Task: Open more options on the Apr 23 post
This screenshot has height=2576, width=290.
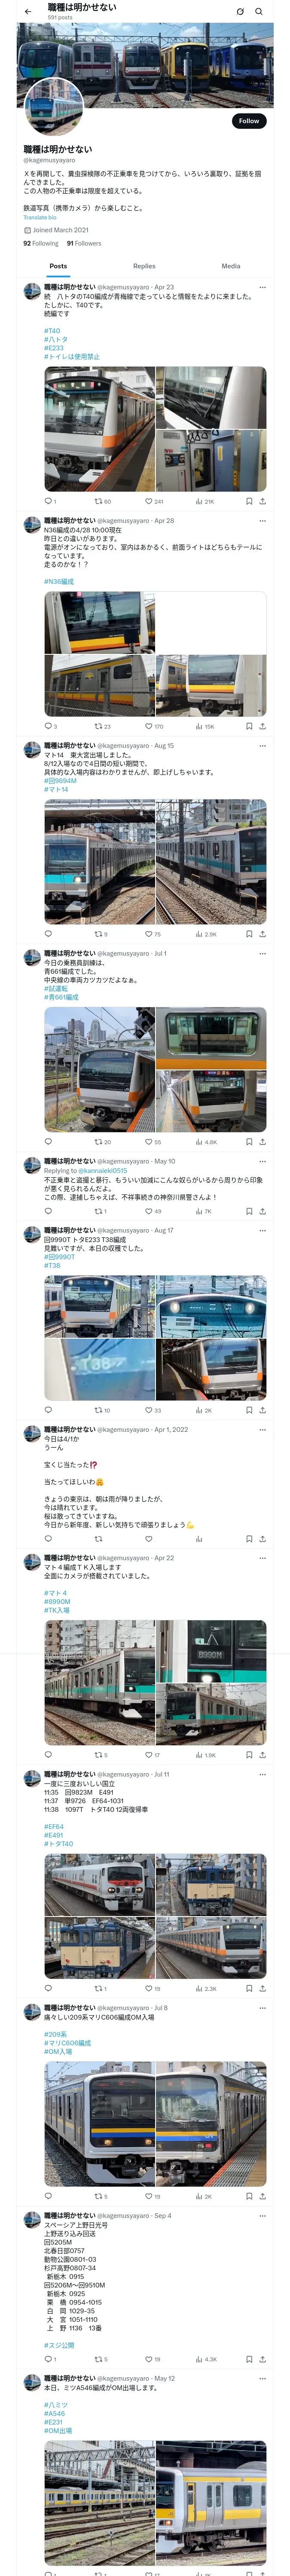Action: pos(262,287)
